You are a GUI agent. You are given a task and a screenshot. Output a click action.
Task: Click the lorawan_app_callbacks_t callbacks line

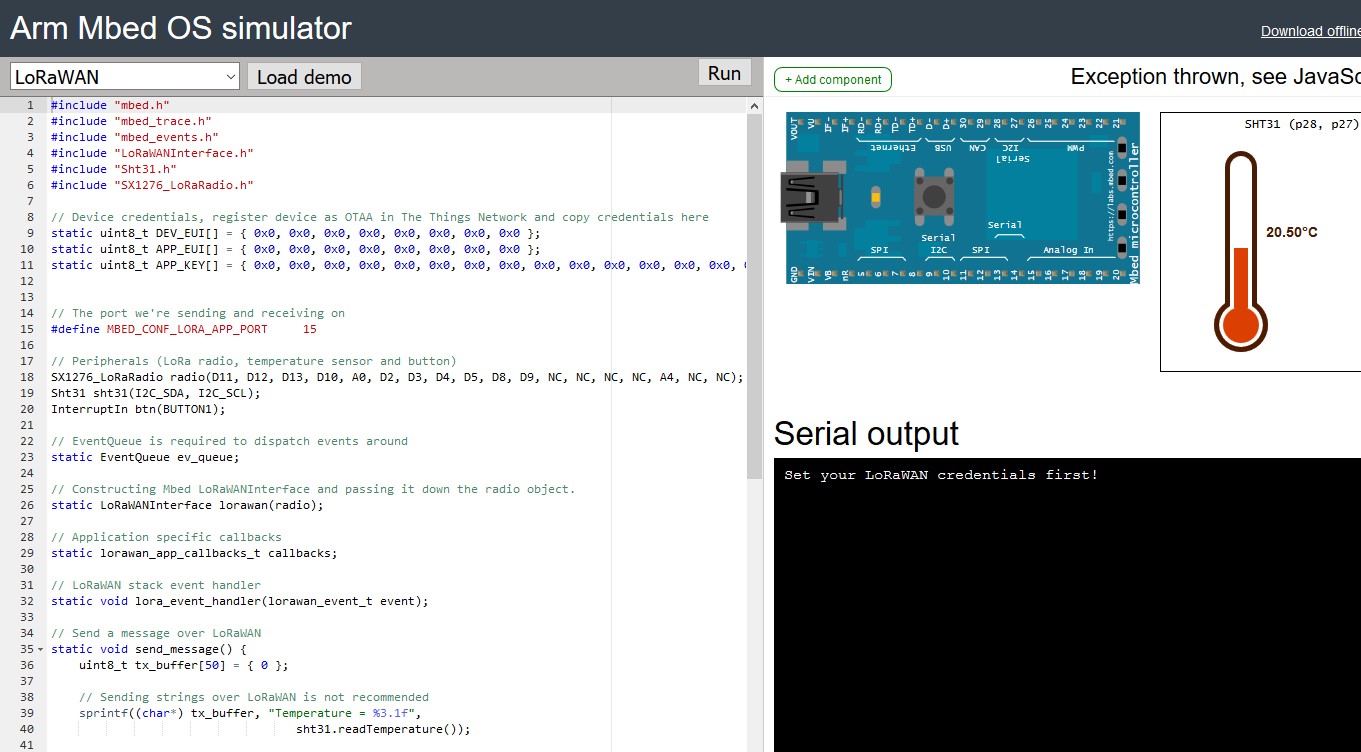pos(194,553)
